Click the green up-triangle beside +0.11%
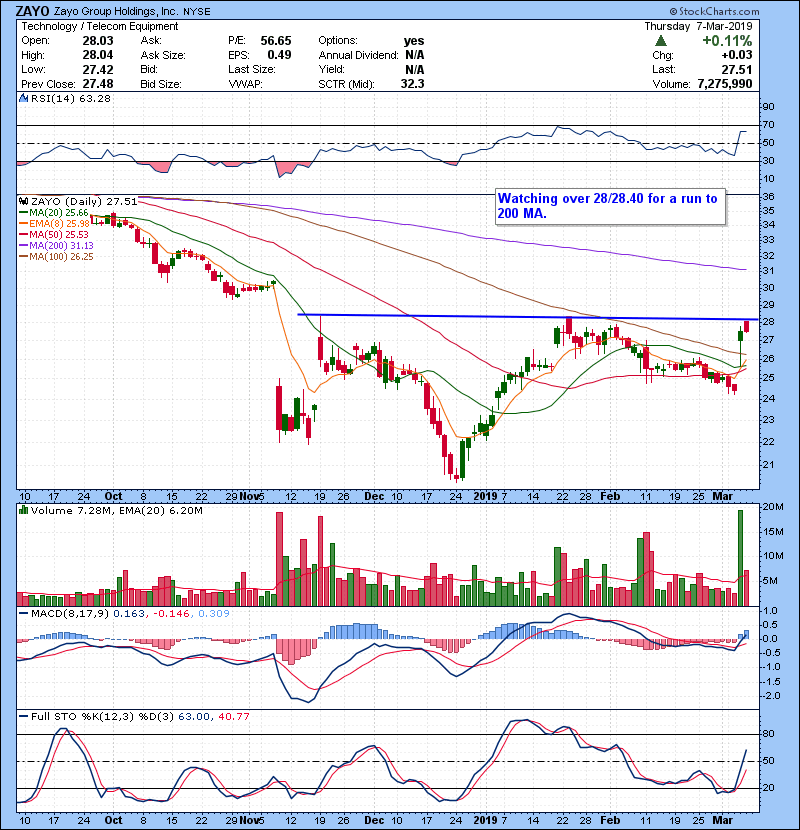800x830 pixels. 660,41
